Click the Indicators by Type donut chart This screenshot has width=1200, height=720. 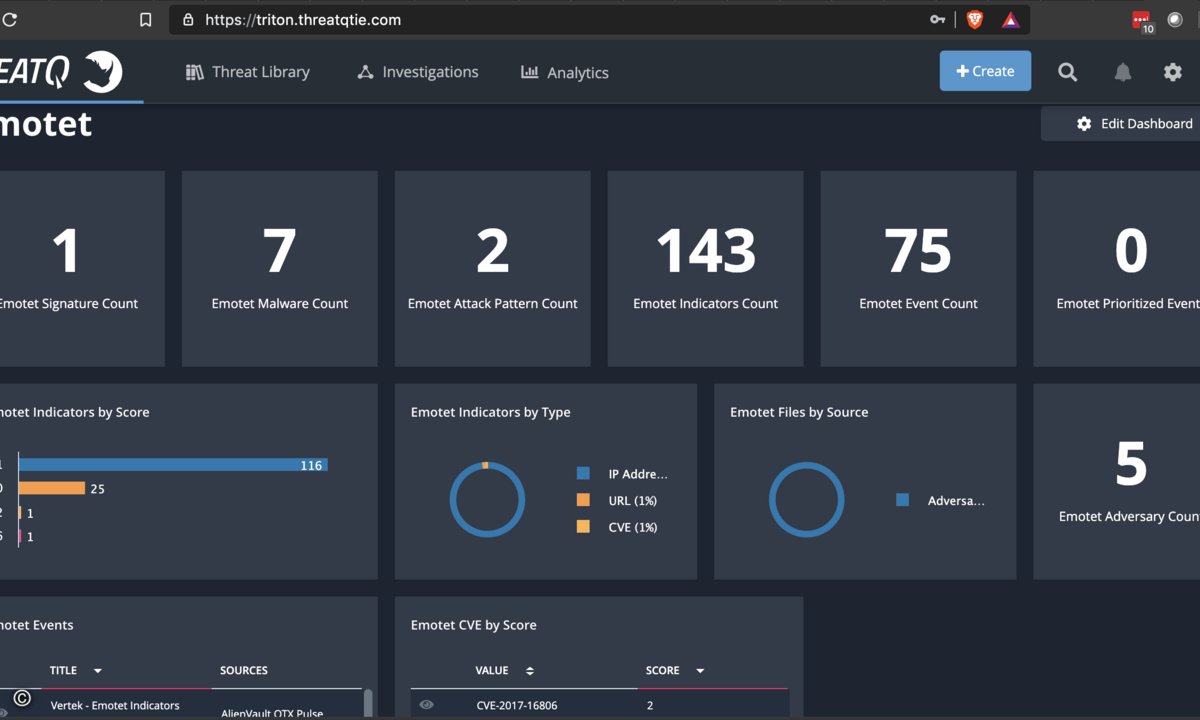point(487,499)
